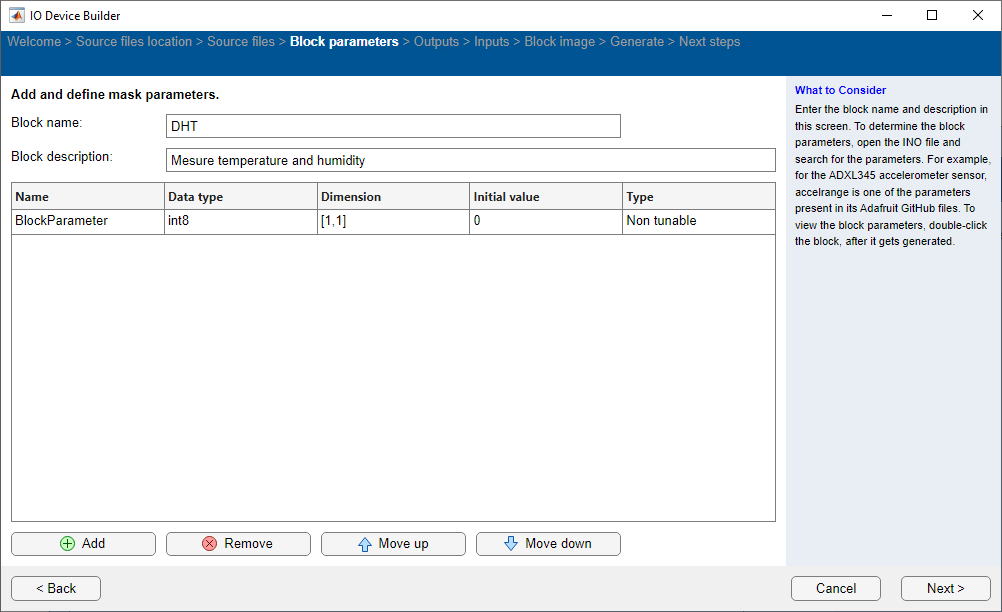Select the Source files breadcrumb entry
This screenshot has width=1002, height=612.
(239, 41)
